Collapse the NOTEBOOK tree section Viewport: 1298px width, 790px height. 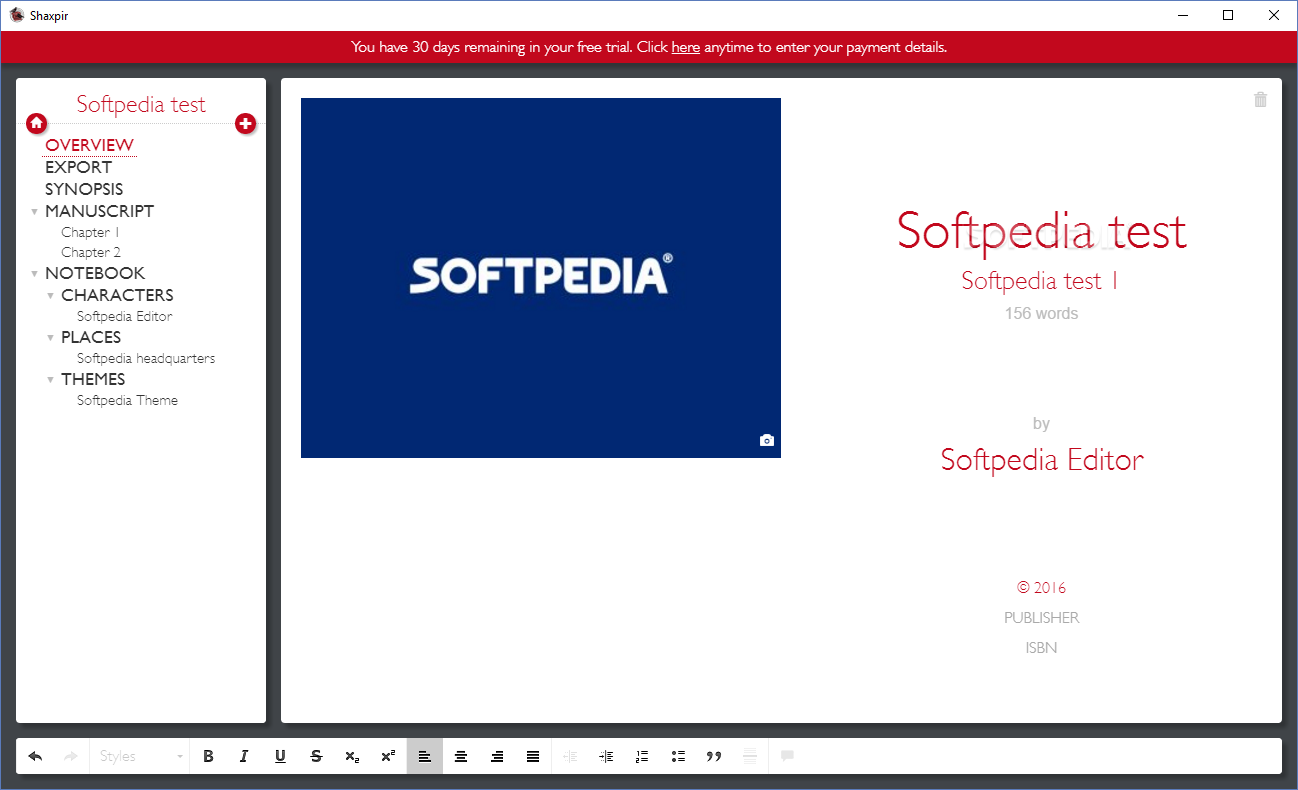[x=34, y=274]
